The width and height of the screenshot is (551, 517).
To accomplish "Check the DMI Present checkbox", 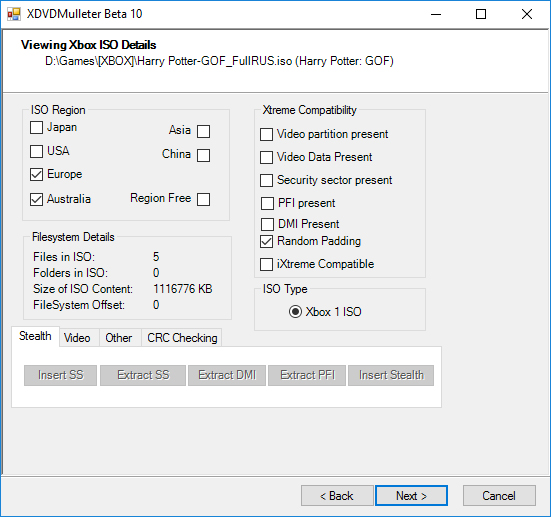I will [x=267, y=224].
